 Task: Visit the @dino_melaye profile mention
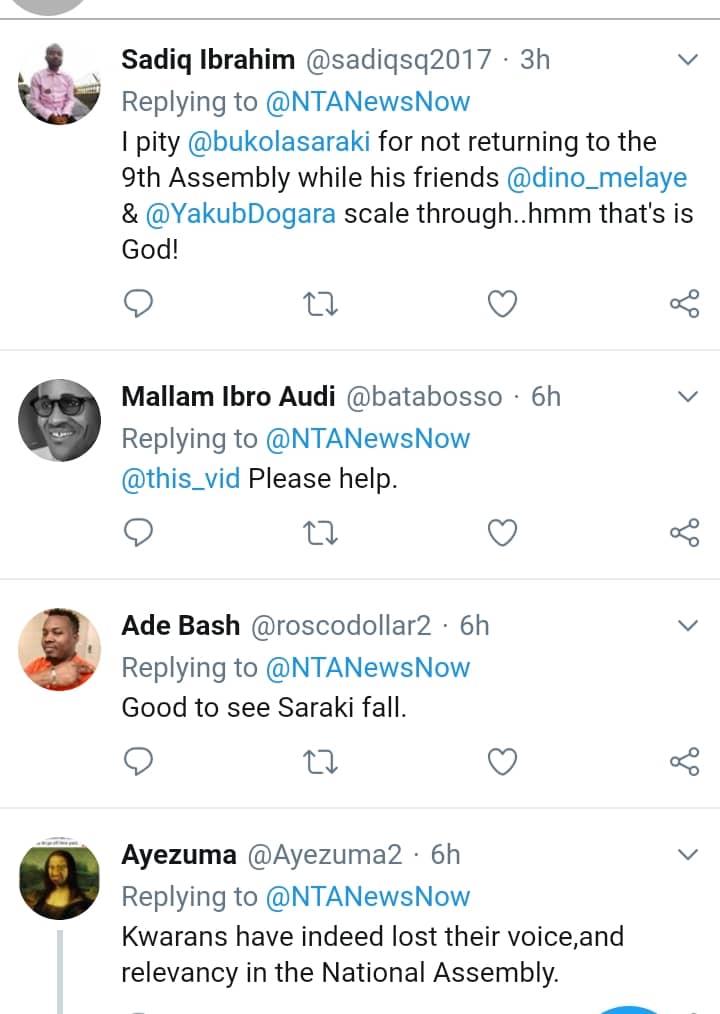click(597, 179)
